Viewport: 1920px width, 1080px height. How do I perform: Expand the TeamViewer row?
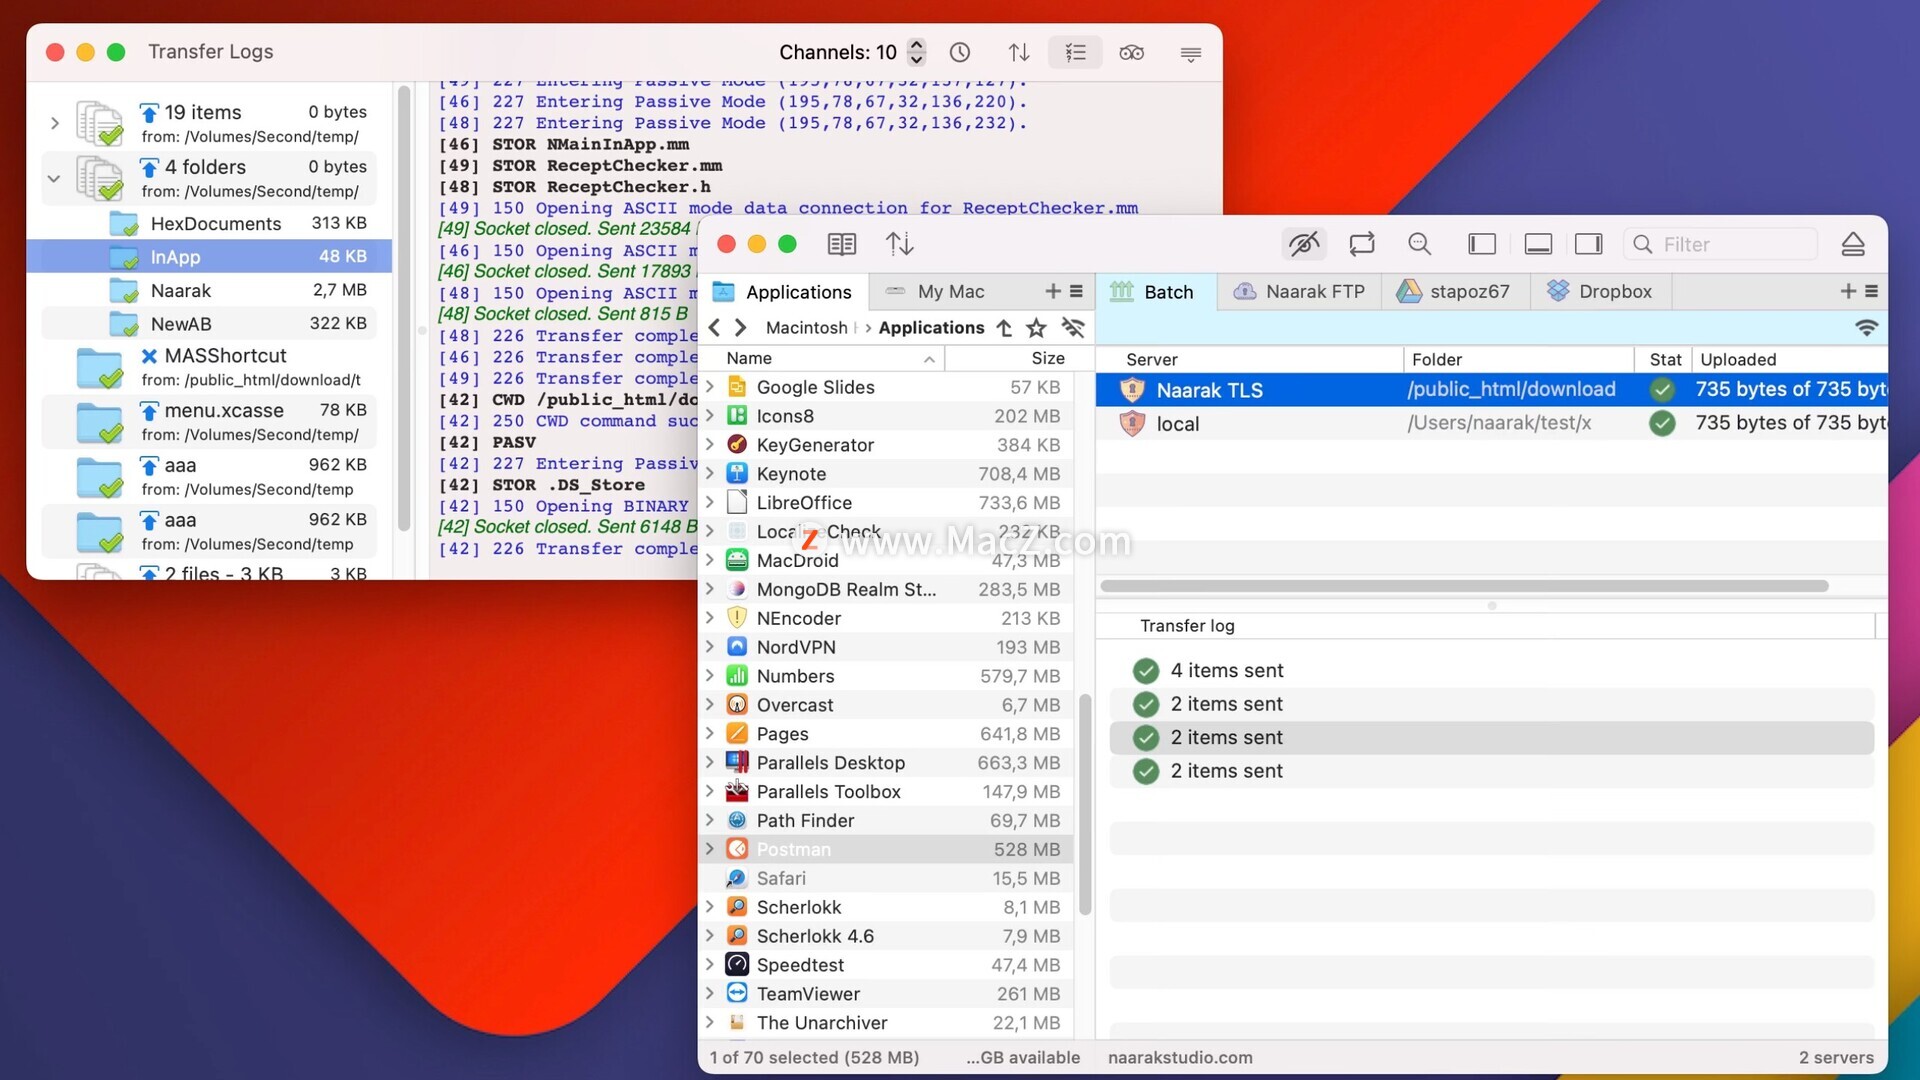[710, 994]
